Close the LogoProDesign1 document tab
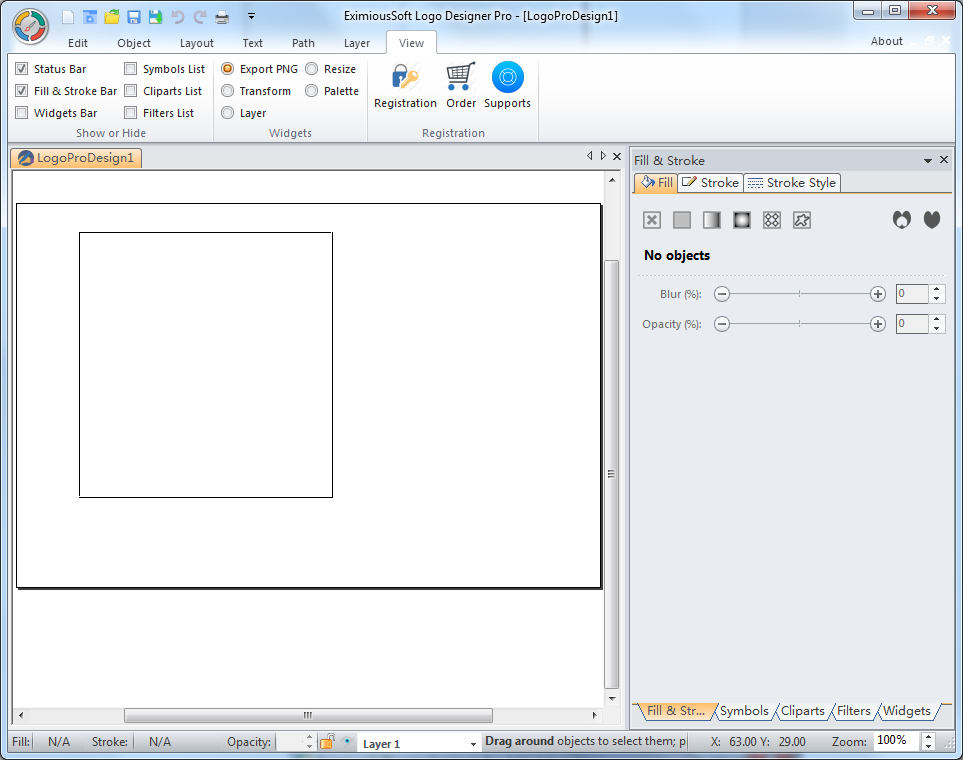 pos(617,156)
